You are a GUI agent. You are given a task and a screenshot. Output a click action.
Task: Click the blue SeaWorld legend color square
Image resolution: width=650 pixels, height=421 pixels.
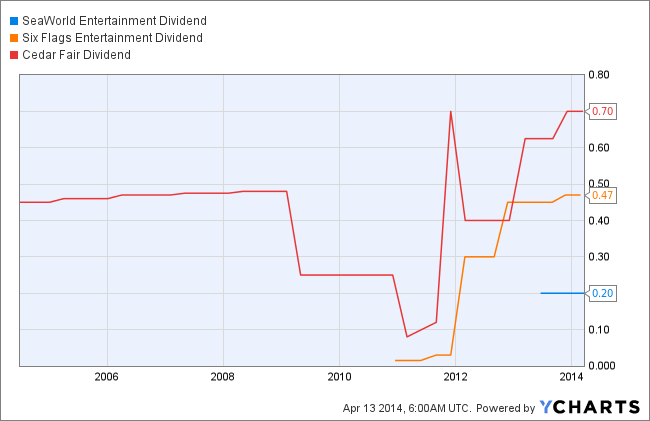14,22
